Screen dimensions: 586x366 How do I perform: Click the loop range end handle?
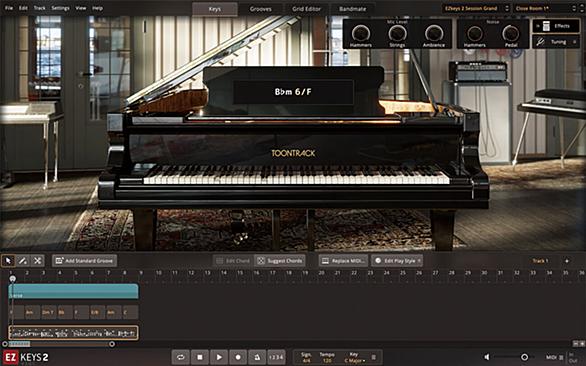[112, 344]
